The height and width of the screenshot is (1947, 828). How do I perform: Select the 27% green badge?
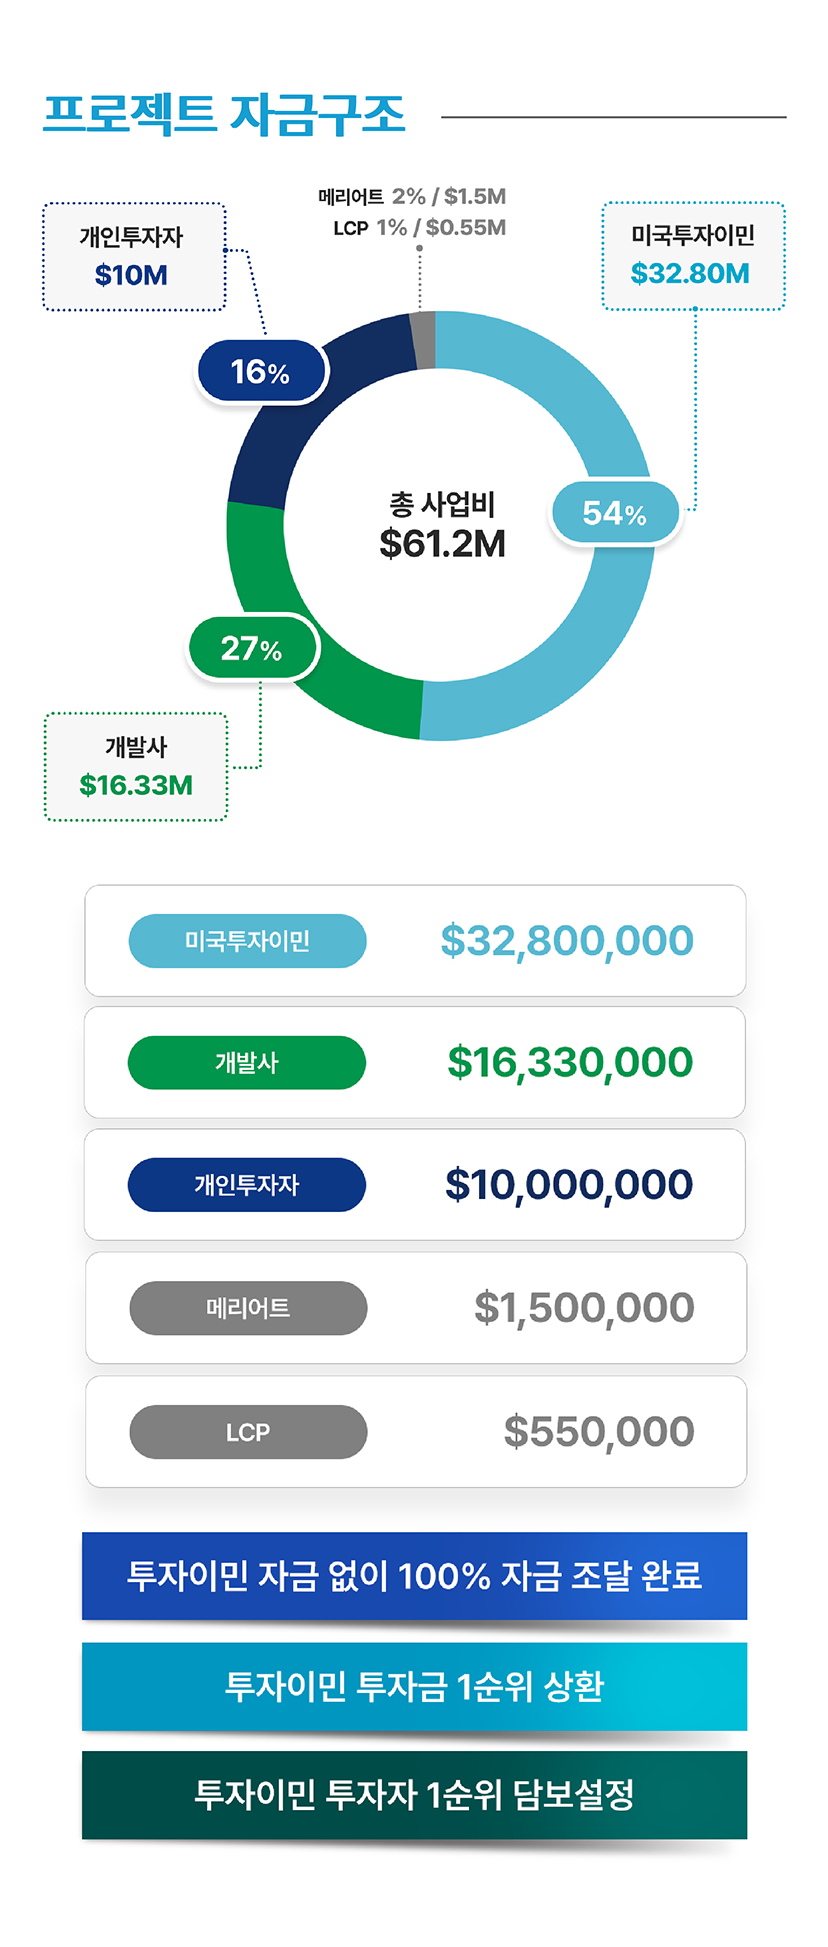pyautogui.click(x=252, y=649)
